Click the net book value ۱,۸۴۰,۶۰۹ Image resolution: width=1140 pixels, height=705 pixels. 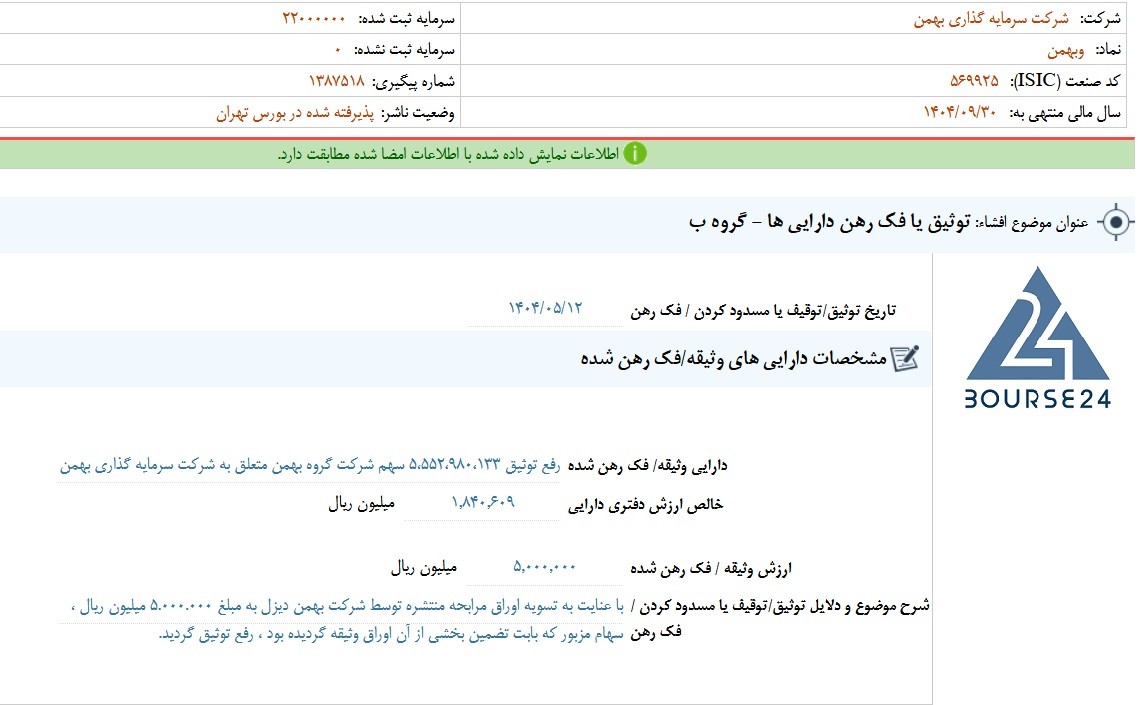(483, 501)
